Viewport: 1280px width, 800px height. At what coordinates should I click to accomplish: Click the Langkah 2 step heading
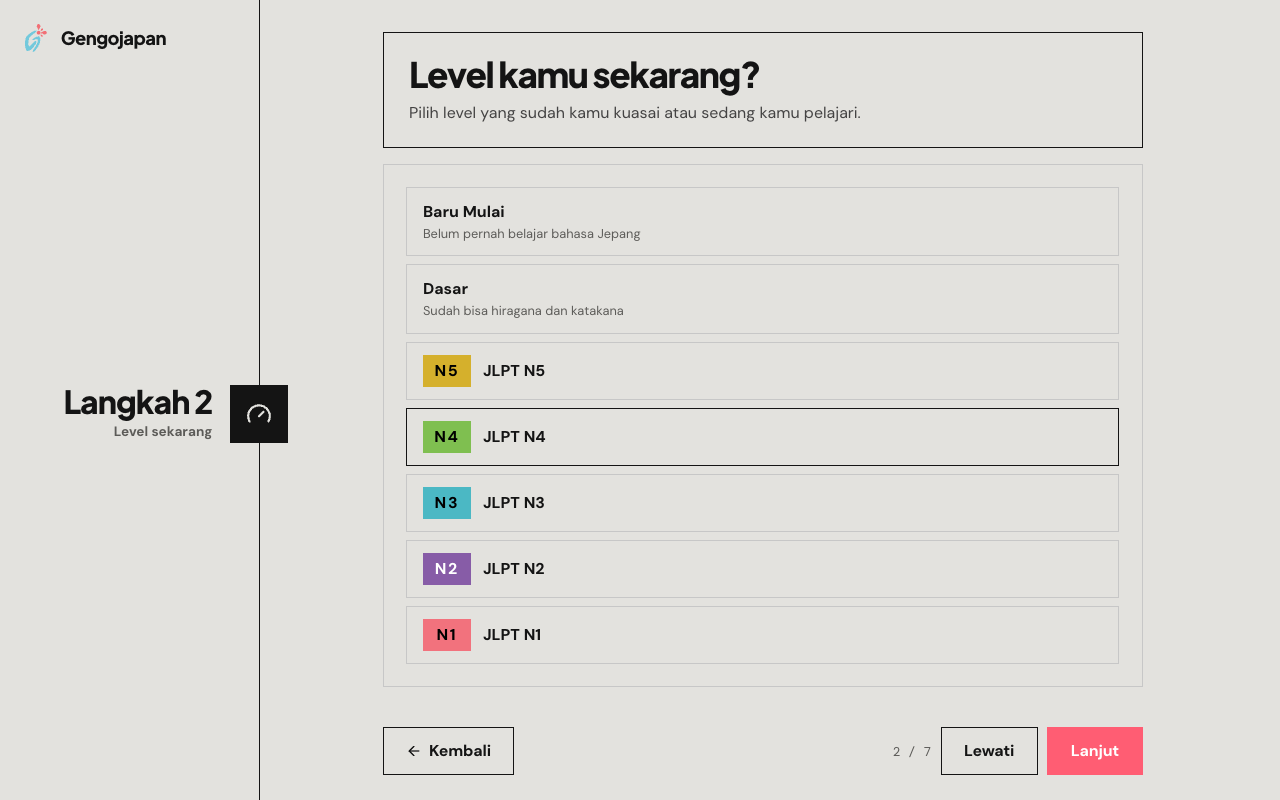138,402
